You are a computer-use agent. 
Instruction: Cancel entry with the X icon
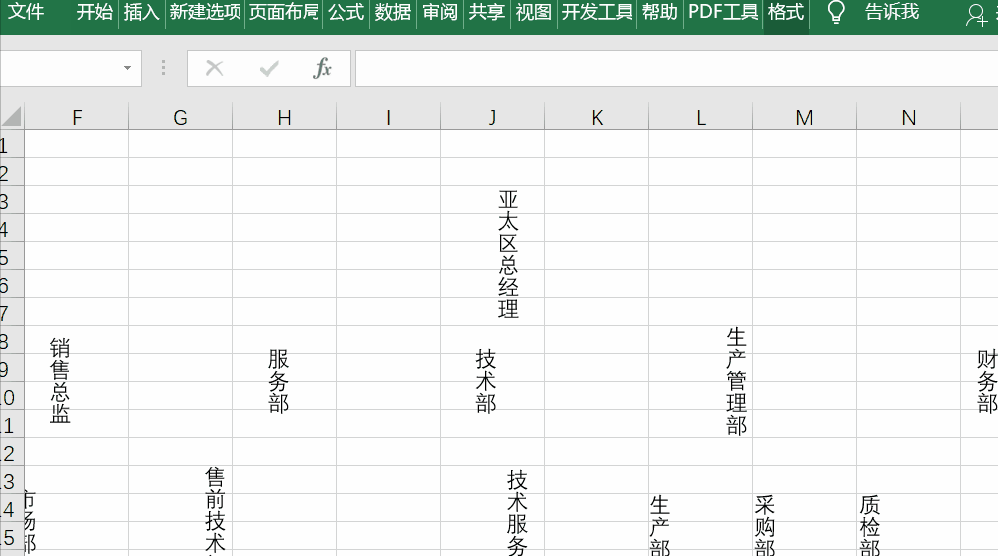(214, 68)
